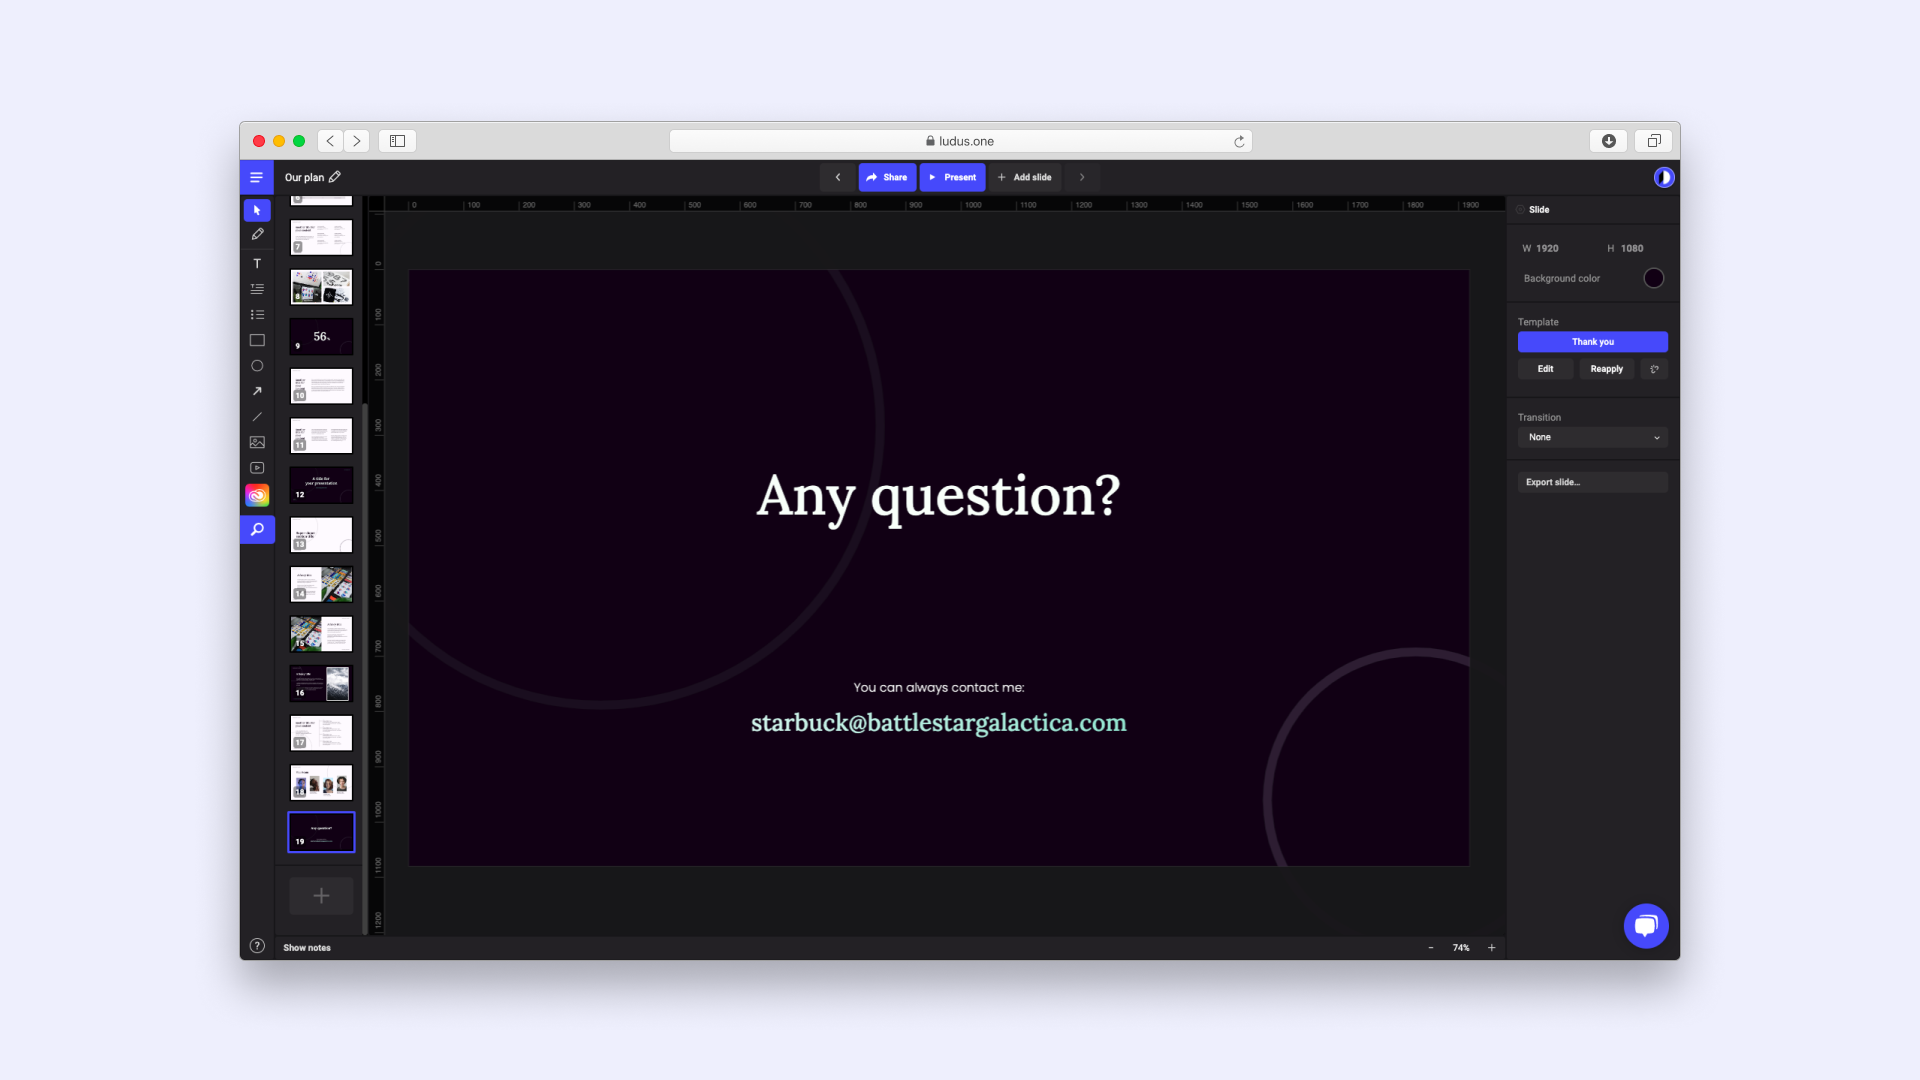Click the Add slide button
This screenshot has height=1080, width=1920.
1025,177
